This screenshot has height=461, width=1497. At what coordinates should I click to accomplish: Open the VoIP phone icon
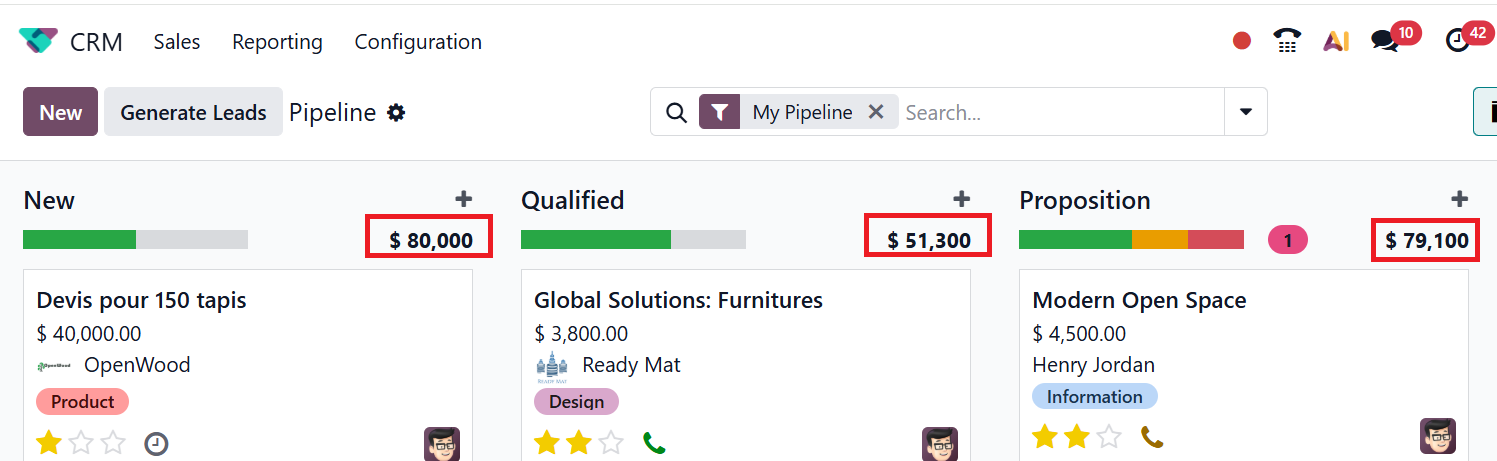[1287, 41]
